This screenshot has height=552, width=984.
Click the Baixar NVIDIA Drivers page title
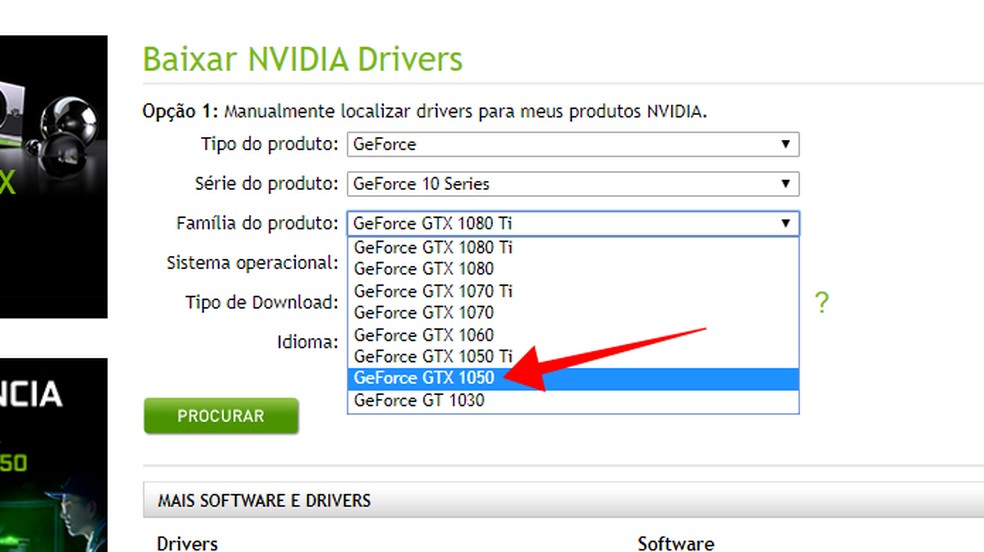pyautogui.click(x=302, y=59)
